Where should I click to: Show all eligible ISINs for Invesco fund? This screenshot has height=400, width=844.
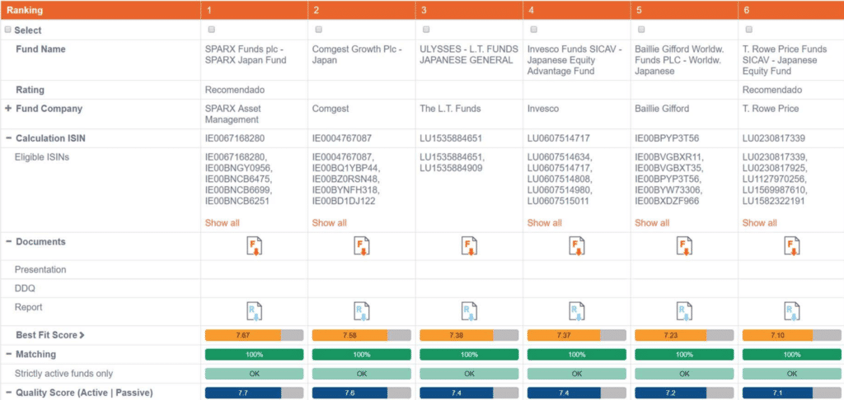(x=544, y=223)
